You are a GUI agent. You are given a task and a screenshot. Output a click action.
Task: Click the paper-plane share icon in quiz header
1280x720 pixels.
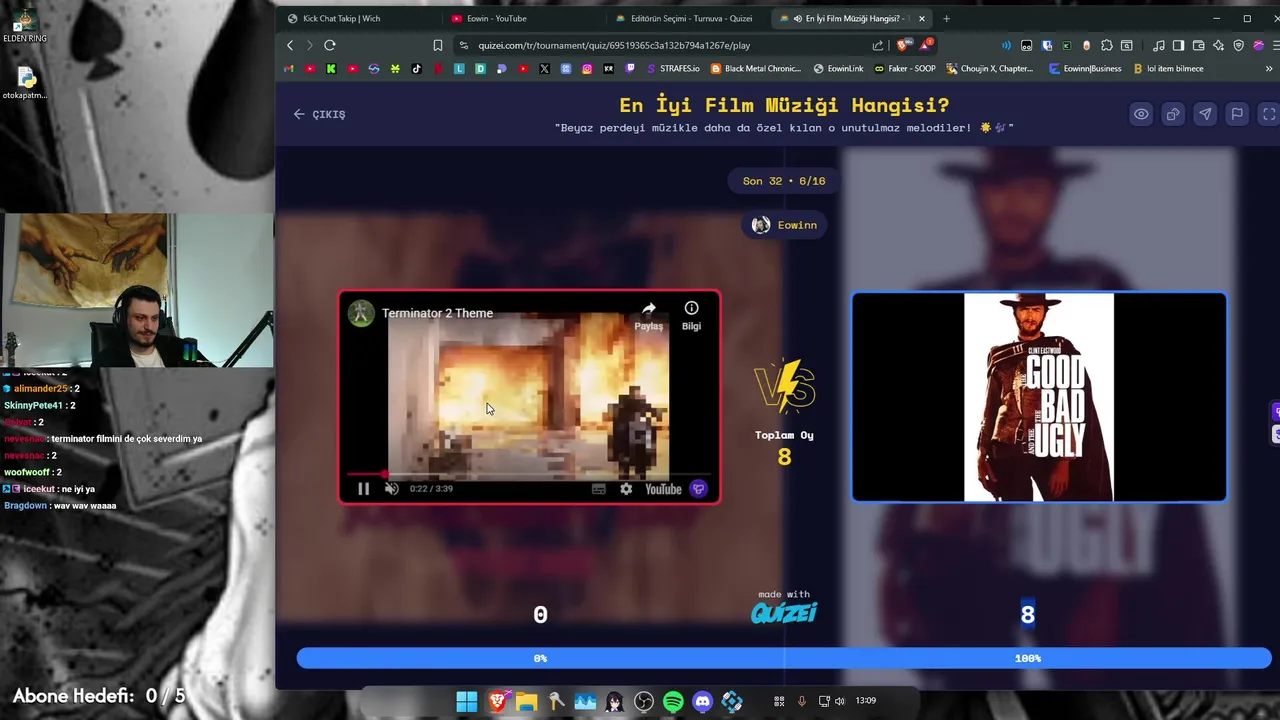point(1205,114)
